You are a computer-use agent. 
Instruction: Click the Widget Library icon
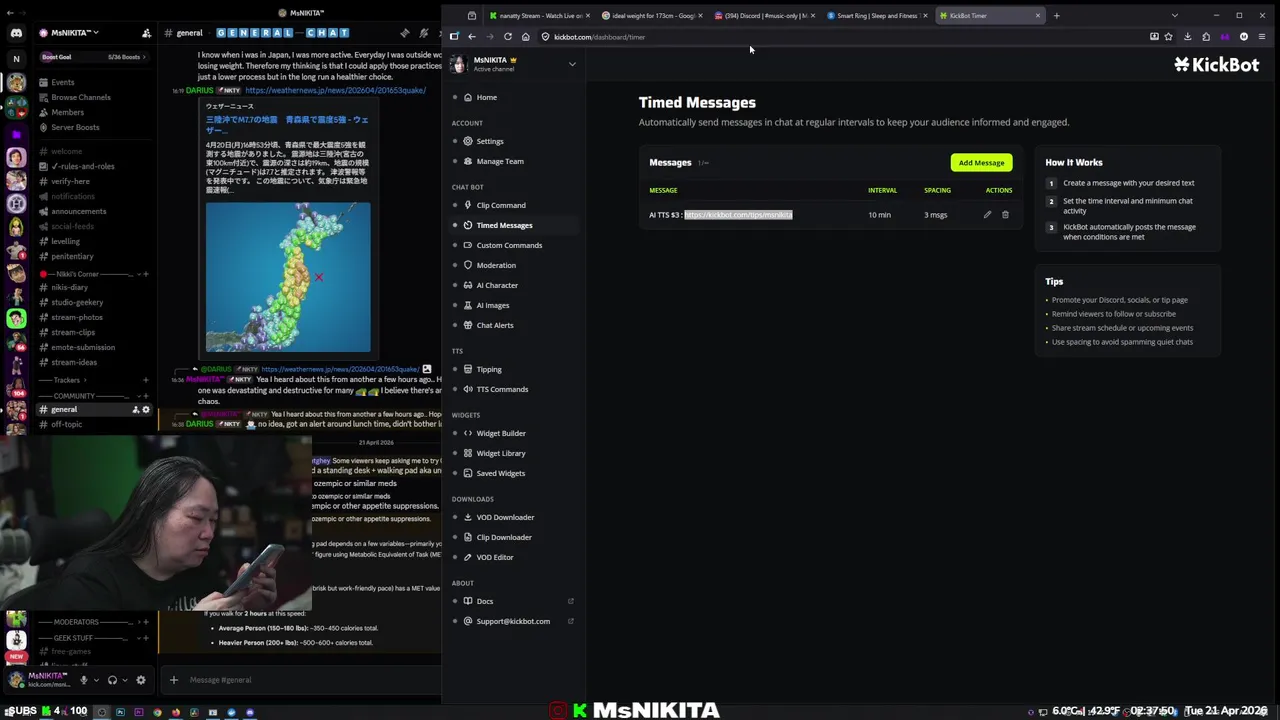click(x=467, y=453)
